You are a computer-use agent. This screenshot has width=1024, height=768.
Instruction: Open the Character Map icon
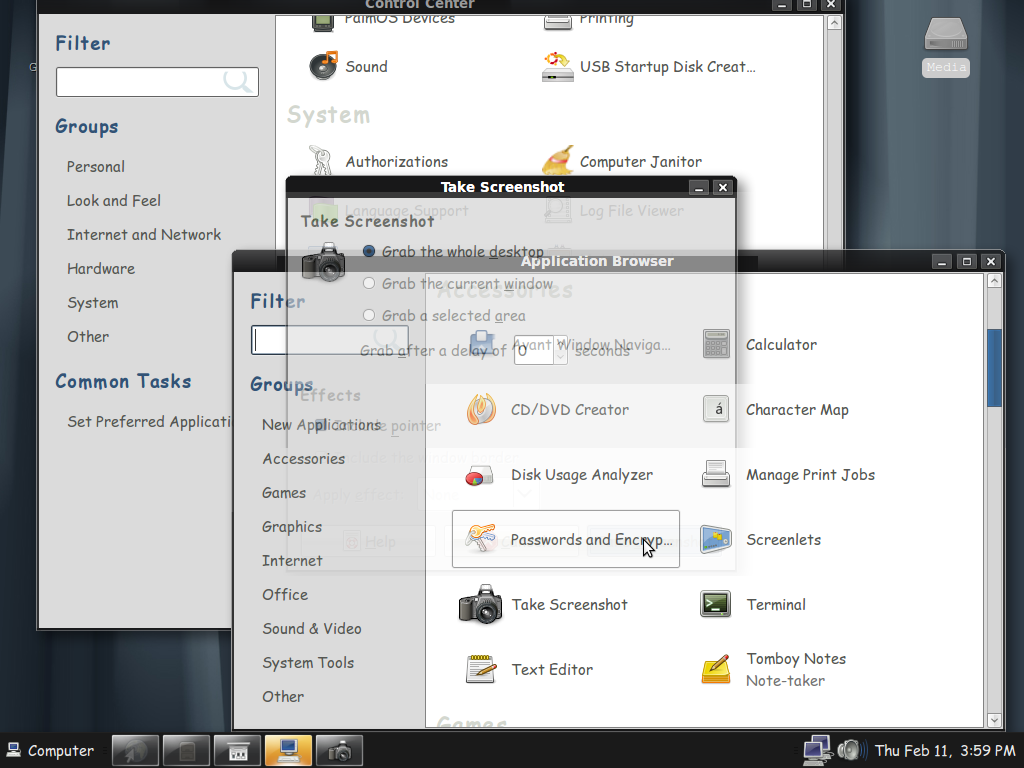(x=716, y=409)
